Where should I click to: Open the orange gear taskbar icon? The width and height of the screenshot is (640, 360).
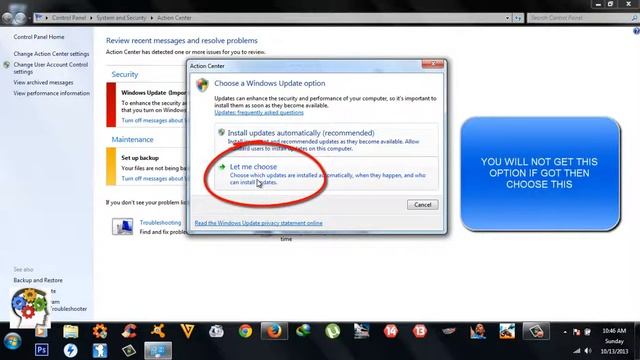100,331
